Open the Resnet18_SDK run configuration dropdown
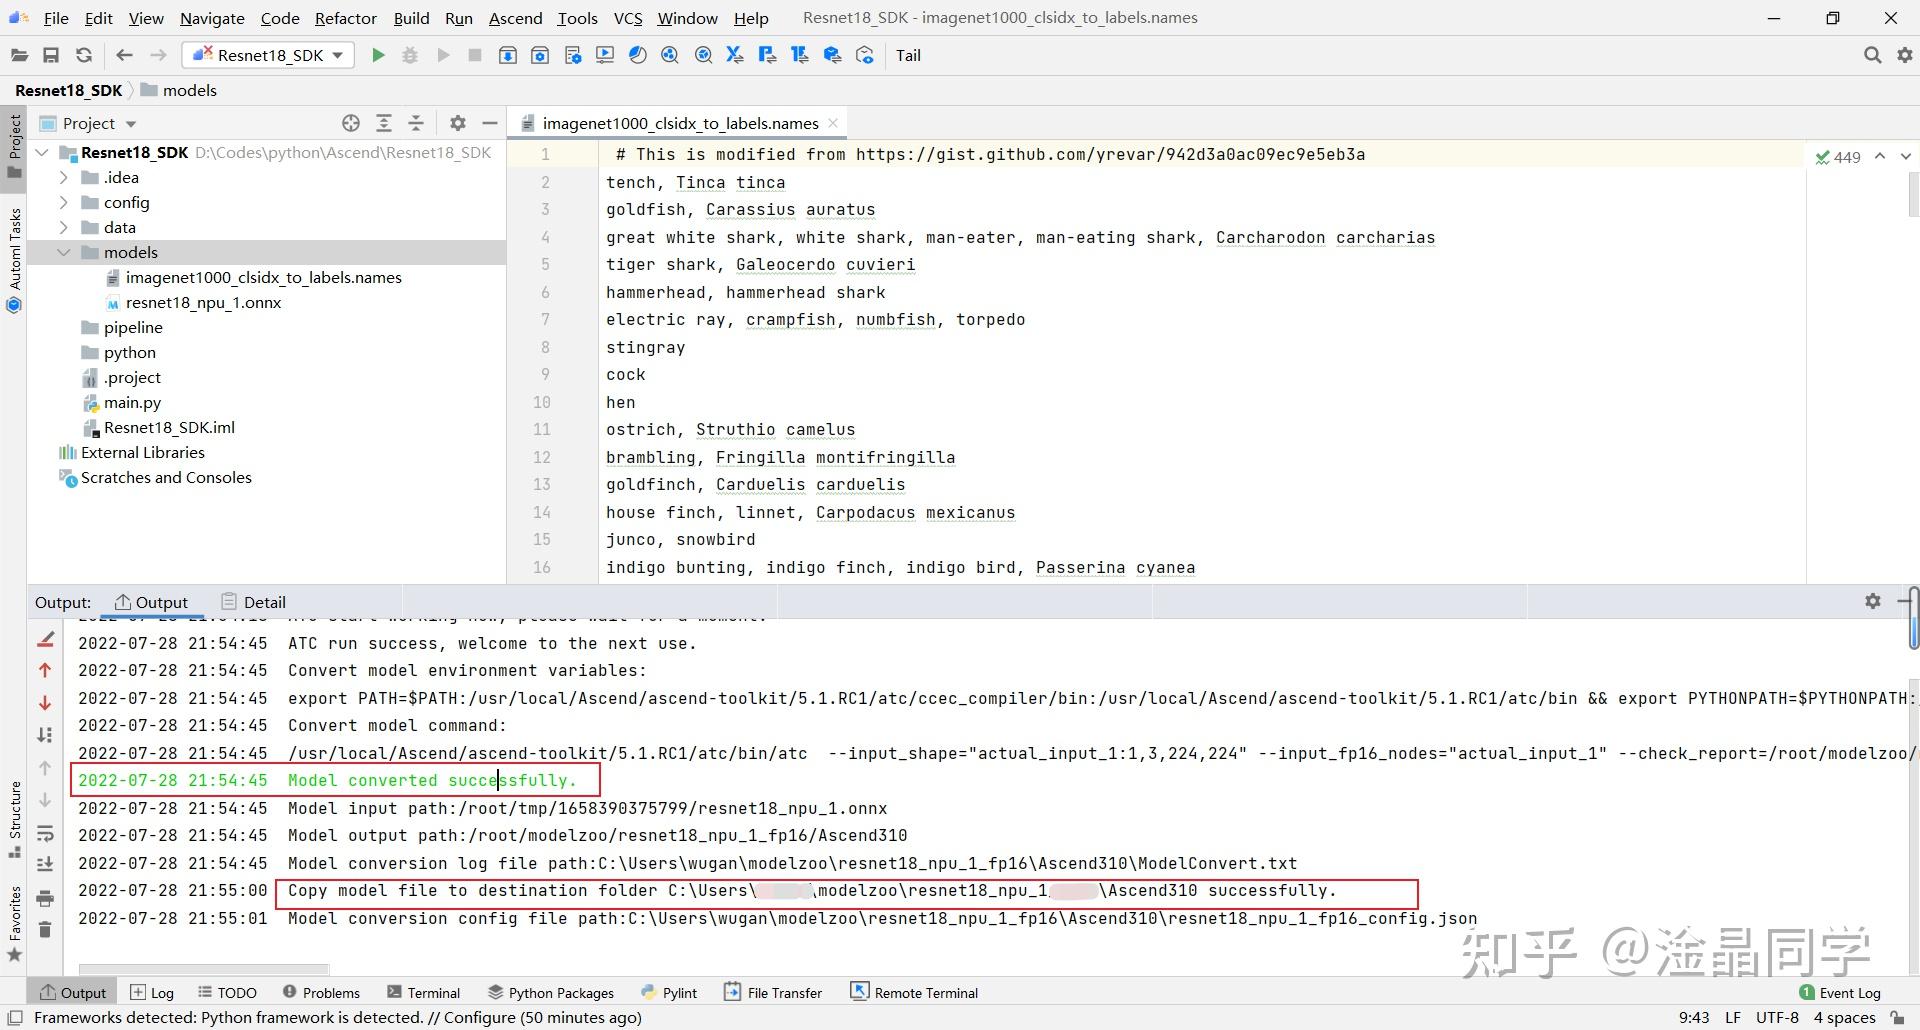The image size is (1920, 1030). tap(338, 55)
